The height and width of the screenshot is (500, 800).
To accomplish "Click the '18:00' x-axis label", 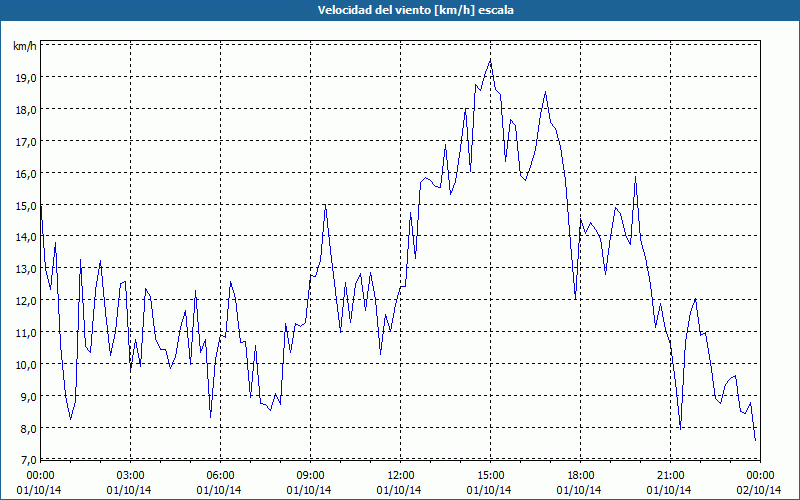I will [581, 476].
